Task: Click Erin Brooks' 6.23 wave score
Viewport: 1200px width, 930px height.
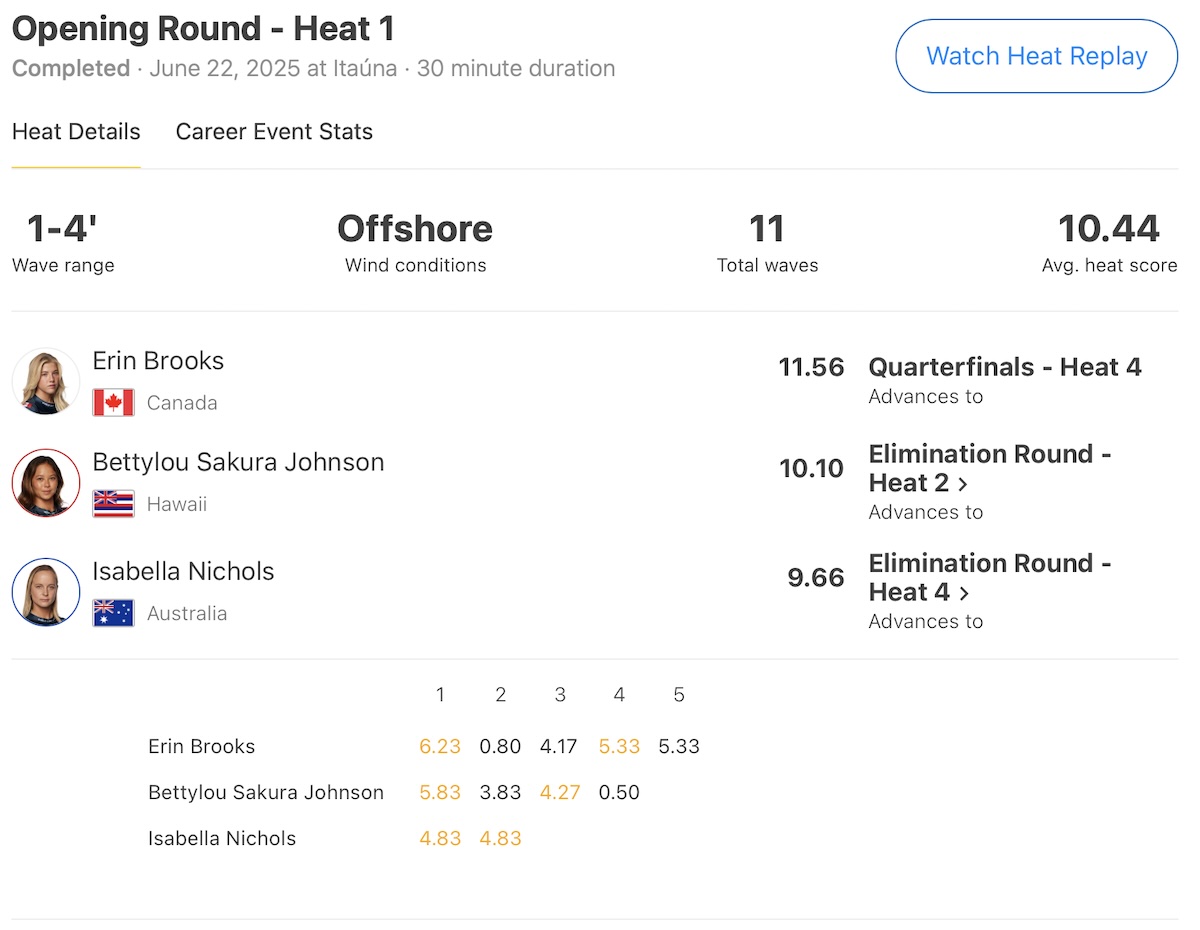Action: point(440,746)
